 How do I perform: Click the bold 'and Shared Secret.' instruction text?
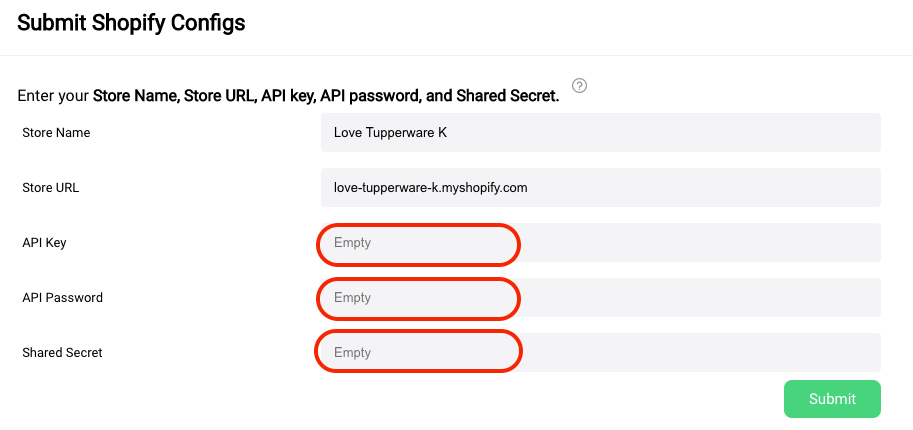(493, 96)
